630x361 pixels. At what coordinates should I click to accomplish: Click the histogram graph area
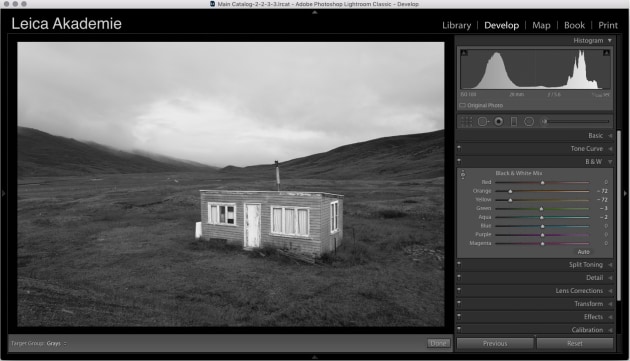coord(535,69)
